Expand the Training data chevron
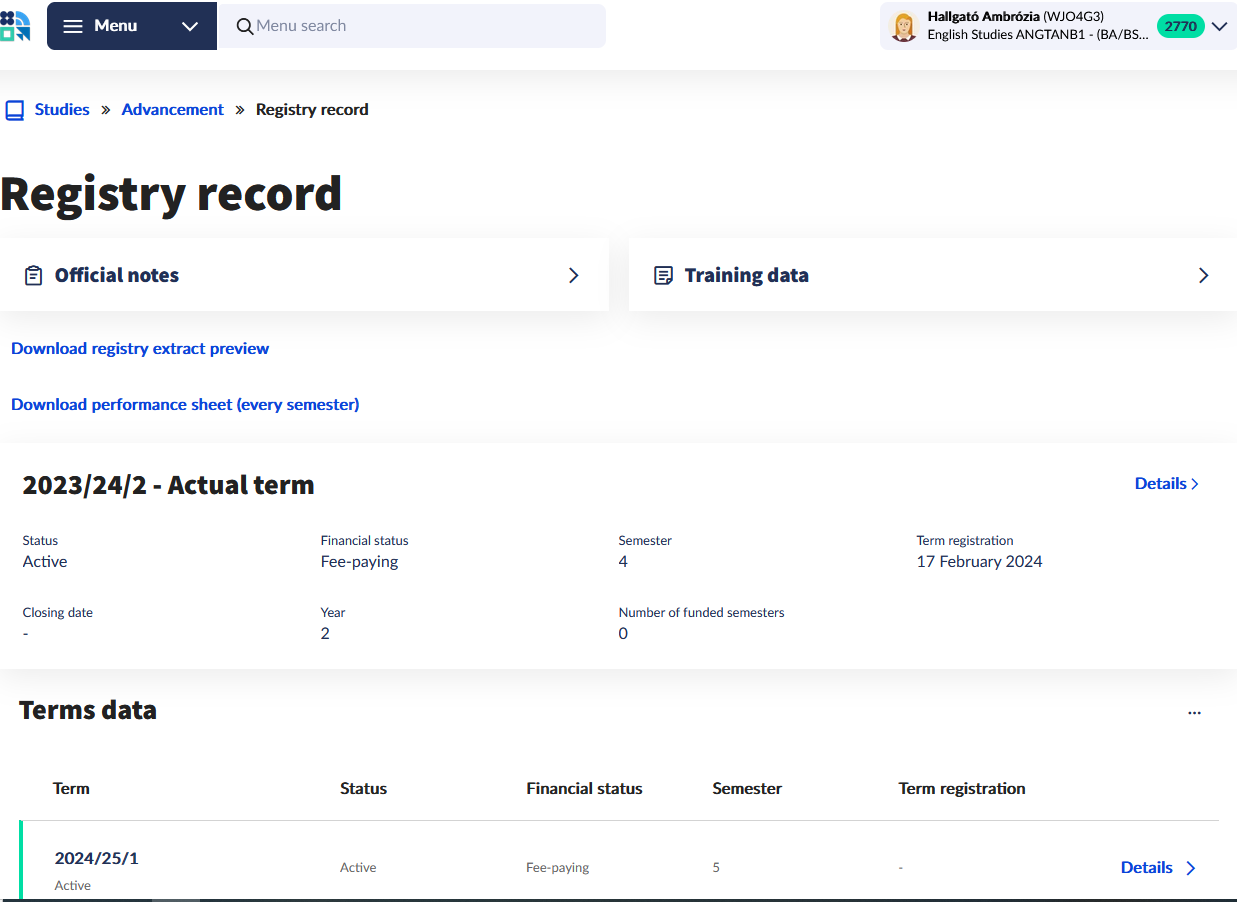This screenshot has width=1237, height=902. coord(1203,275)
